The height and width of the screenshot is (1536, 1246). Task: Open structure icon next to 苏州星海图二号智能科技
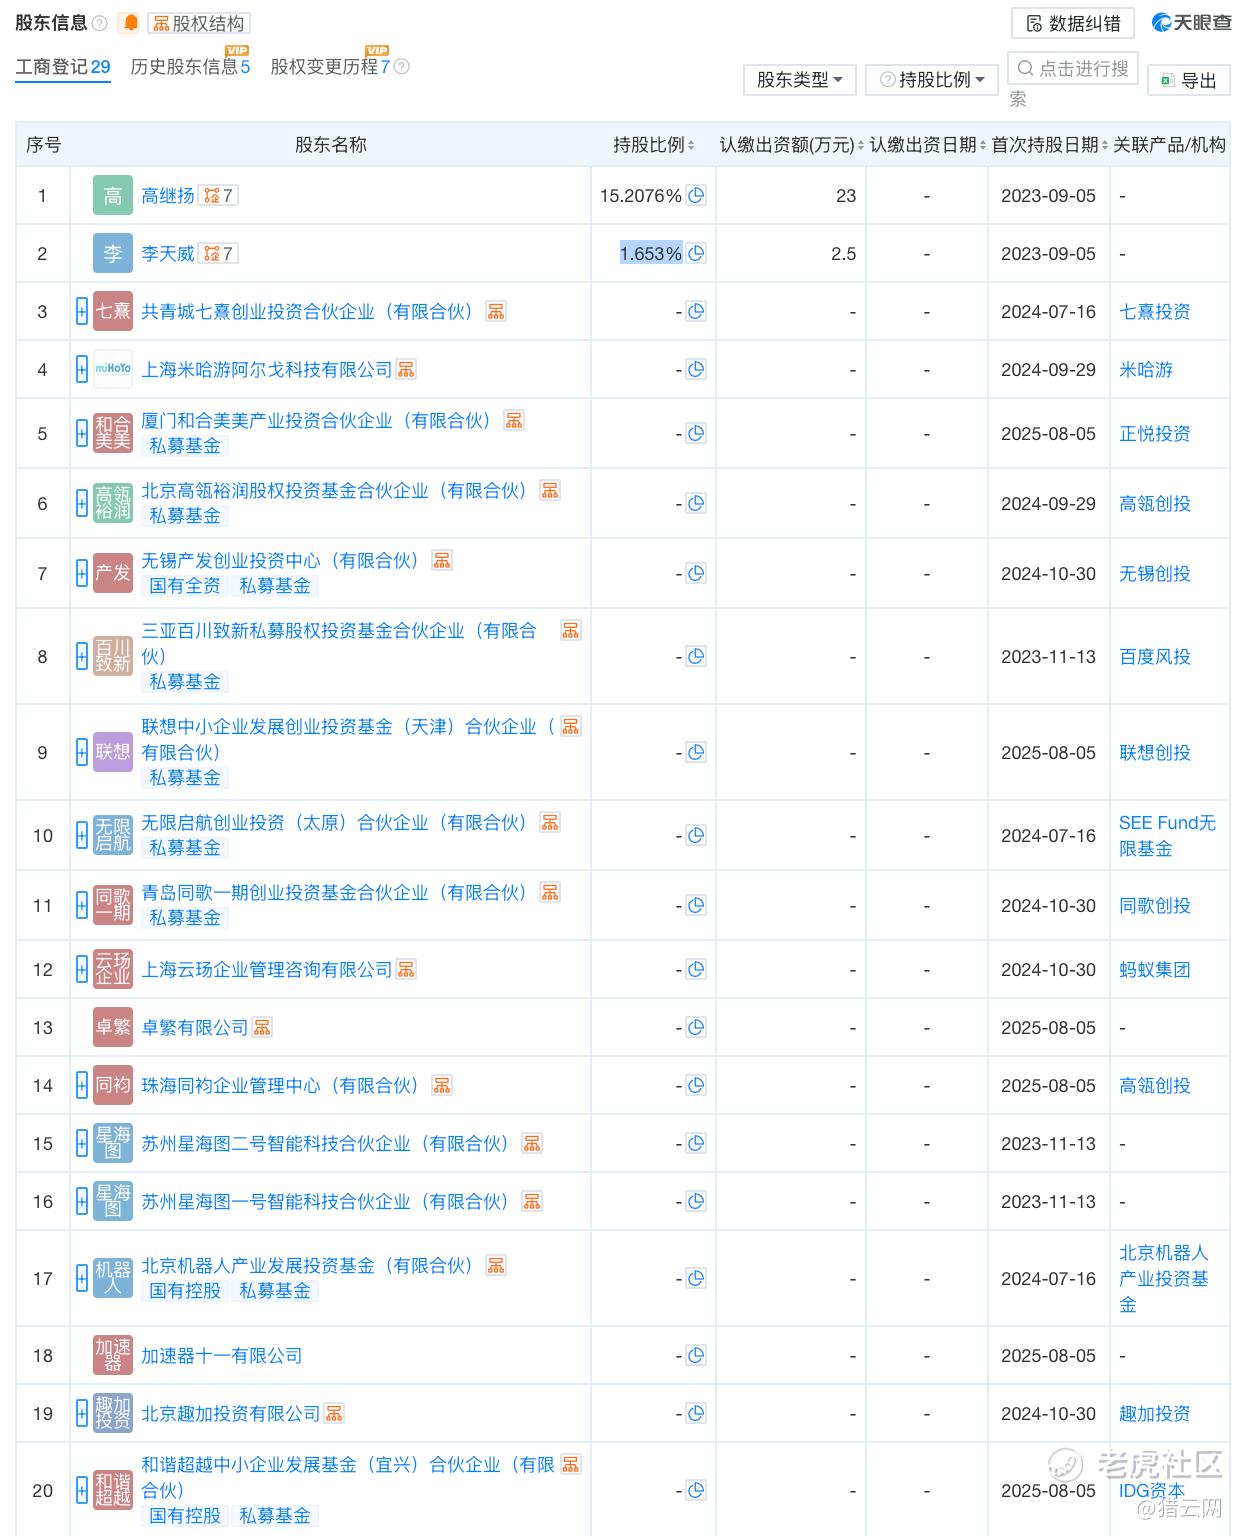532,1144
